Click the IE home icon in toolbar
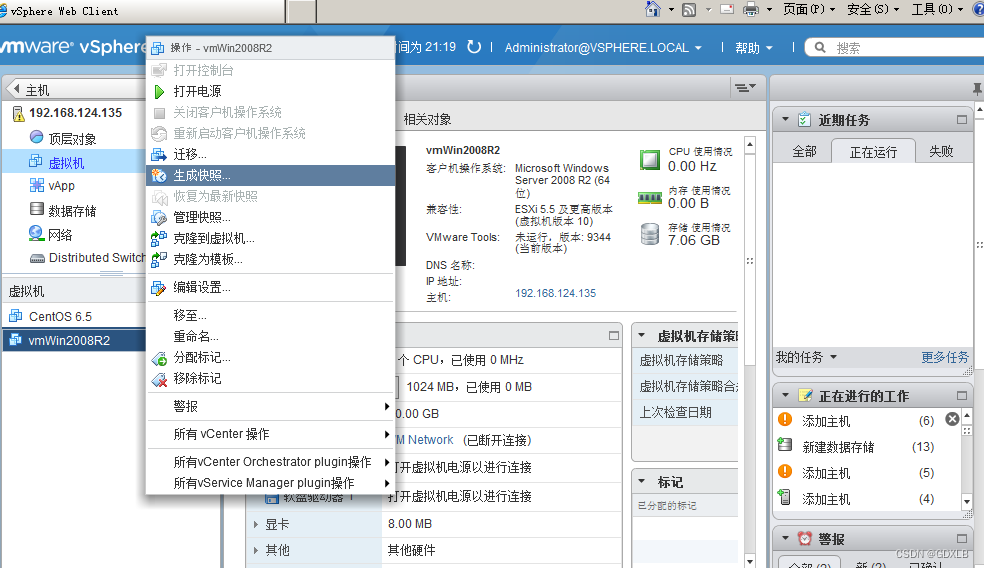Image resolution: width=984 pixels, height=568 pixels. [653, 9]
